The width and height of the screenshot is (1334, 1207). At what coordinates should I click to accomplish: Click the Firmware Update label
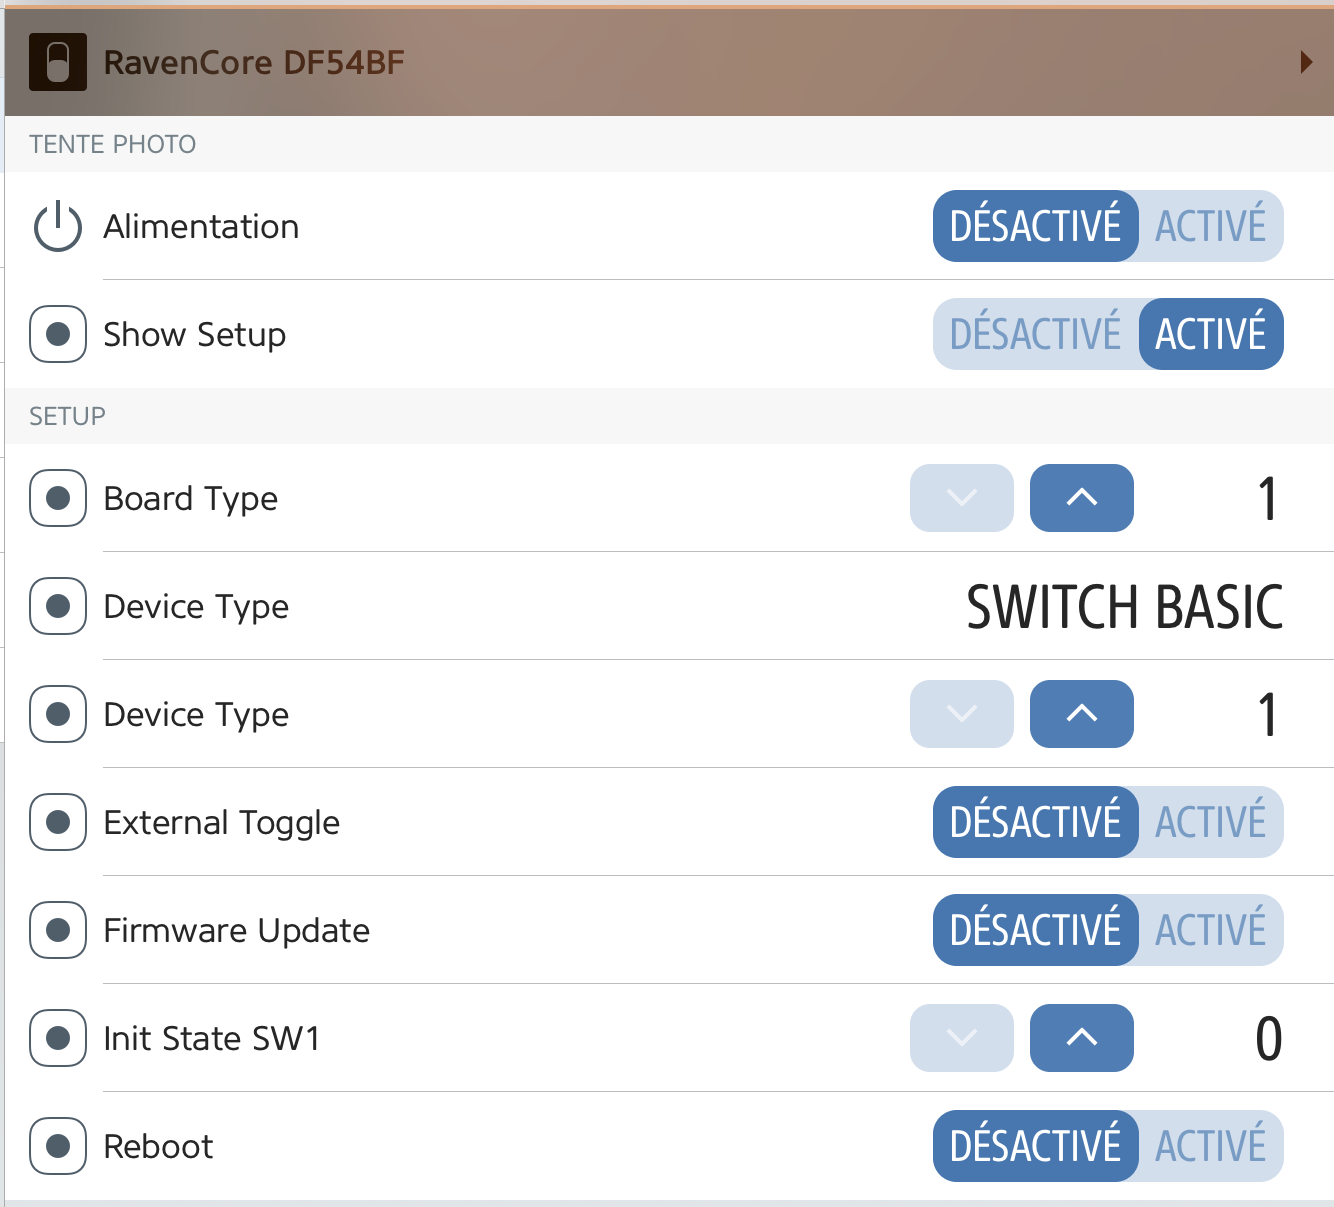[x=237, y=930]
